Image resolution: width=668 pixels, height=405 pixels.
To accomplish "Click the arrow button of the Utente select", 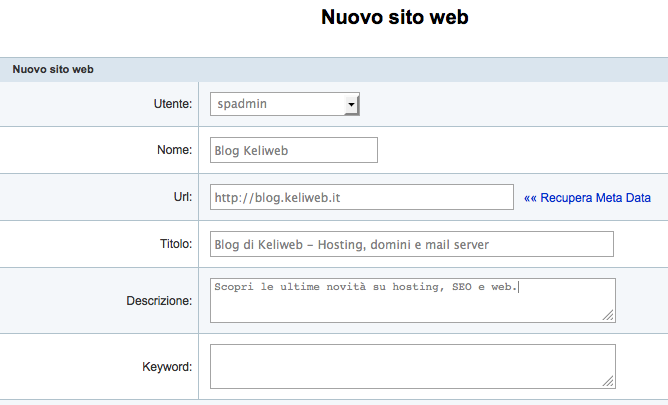I will pyautogui.click(x=351, y=104).
